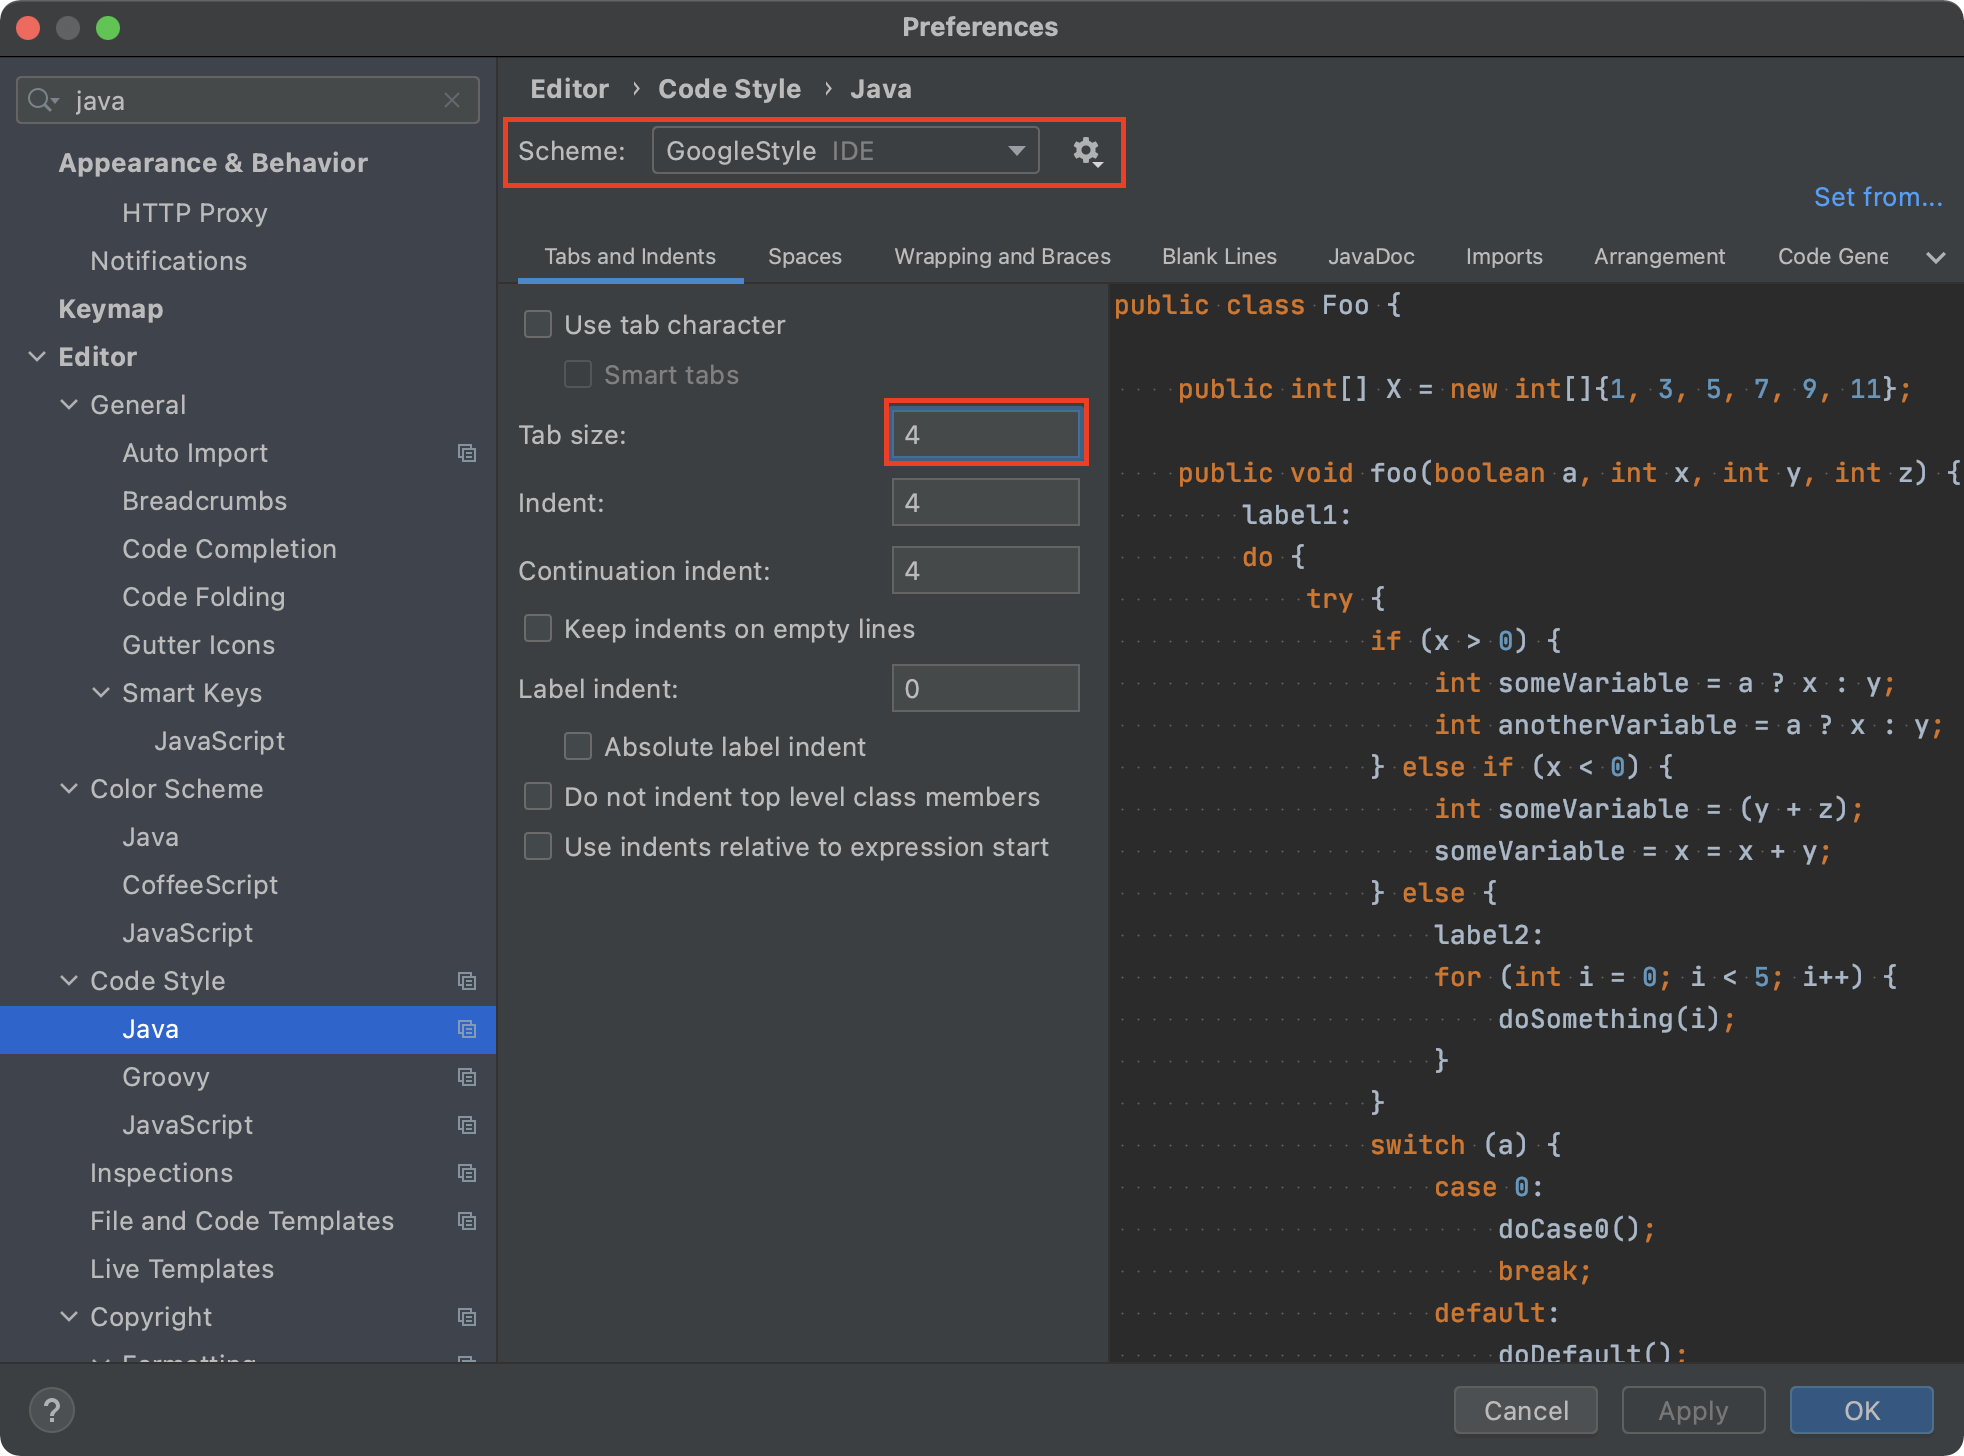The height and width of the screenshot is (1456, 1964).
Task: Select Live Templates in settings tree
Action: point(182,1269)
